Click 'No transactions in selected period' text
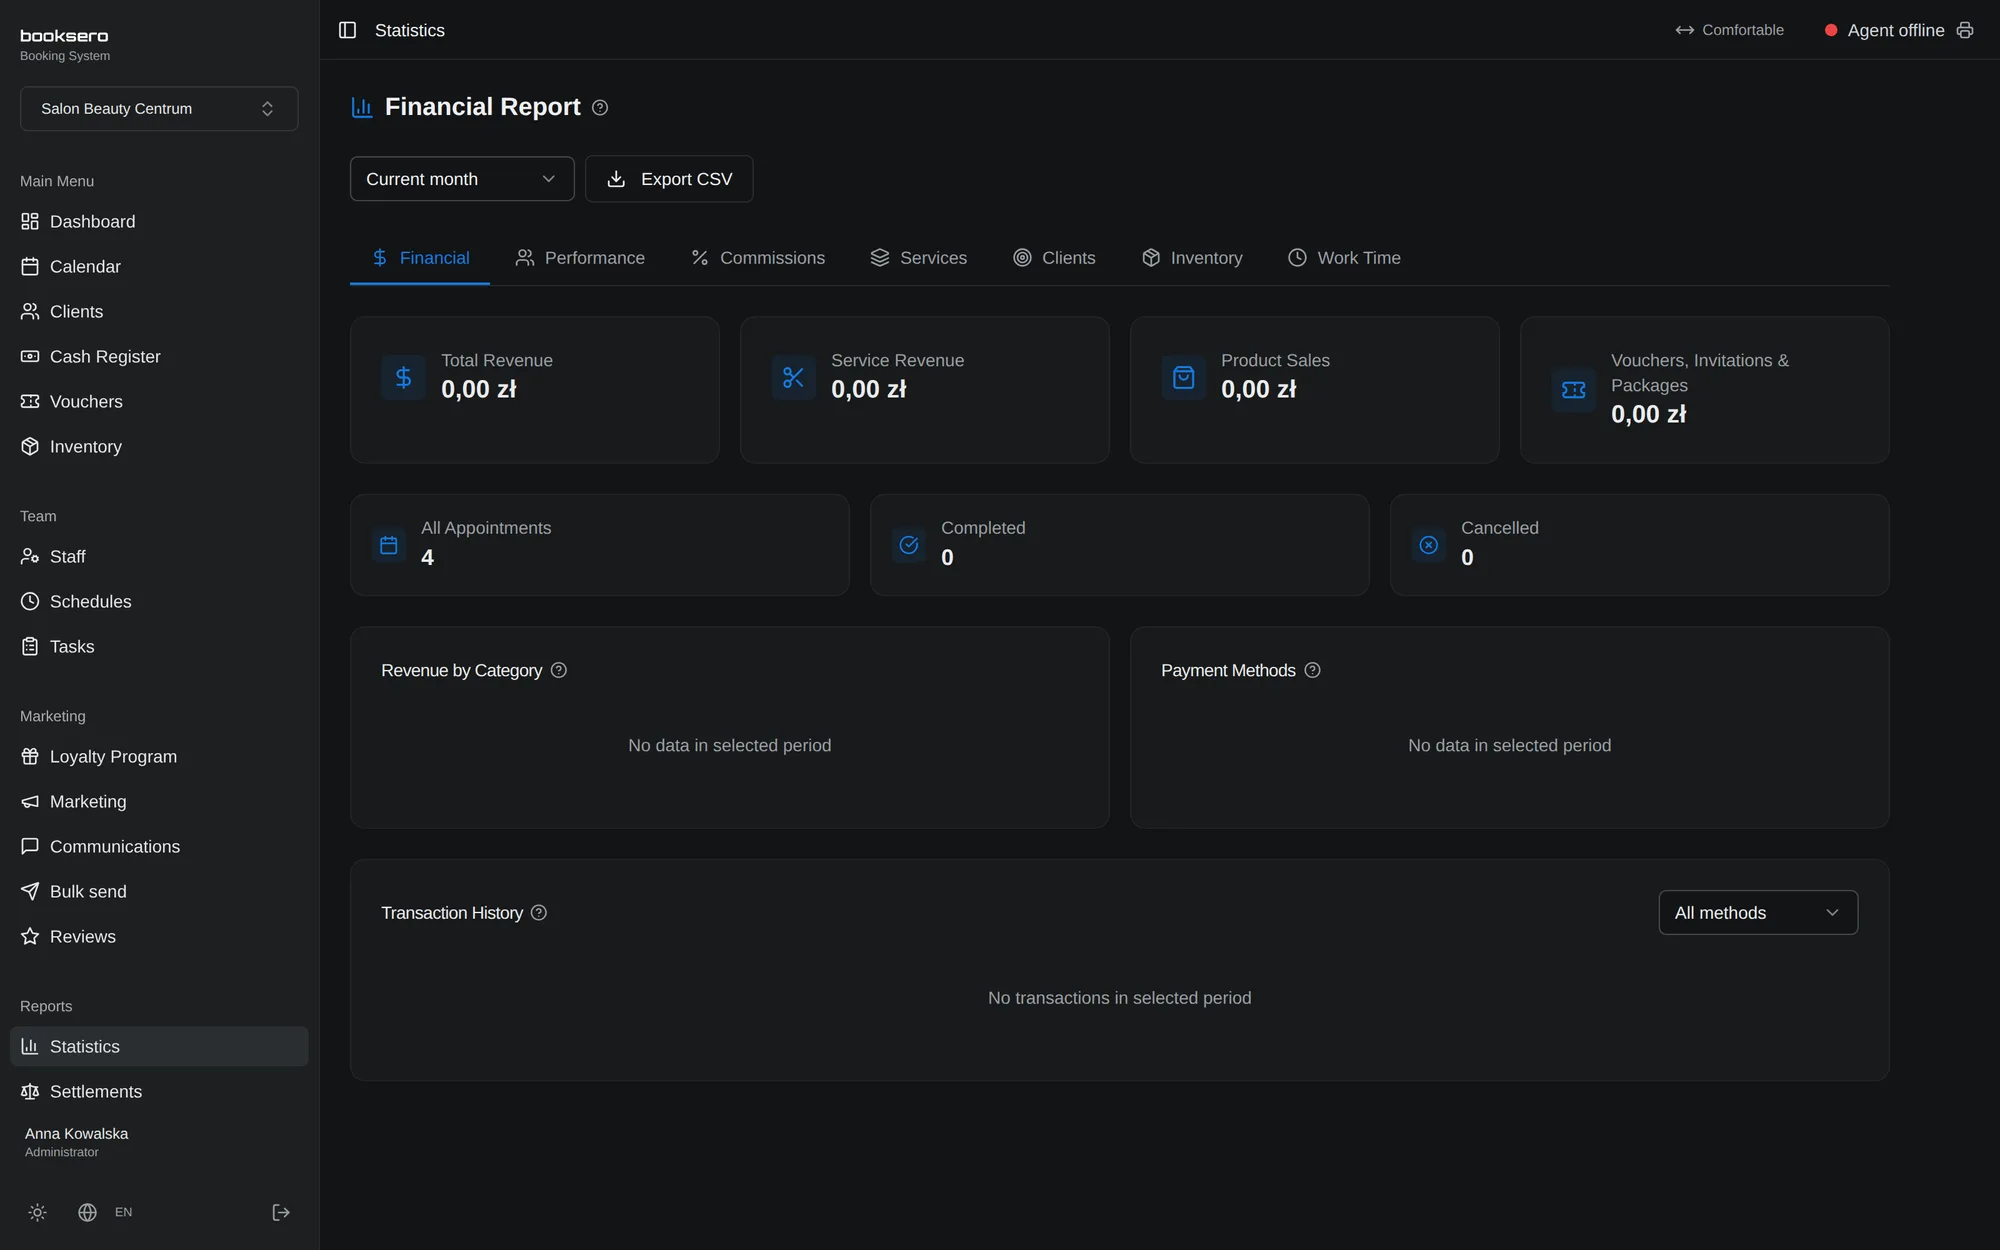This screenshot has width=2000, height=1250. (1119, 998)
